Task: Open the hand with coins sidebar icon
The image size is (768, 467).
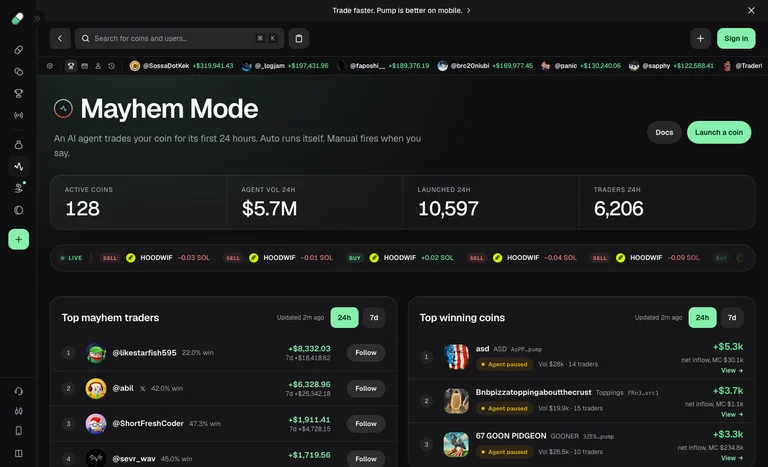Action: [x=19, y=188]
